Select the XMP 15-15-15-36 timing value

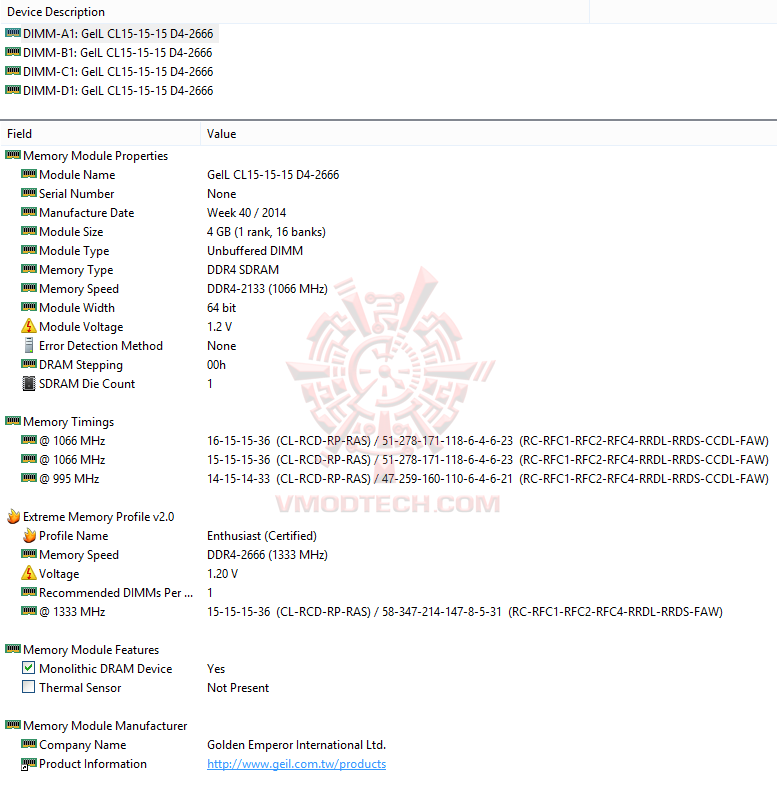(465, 612)
